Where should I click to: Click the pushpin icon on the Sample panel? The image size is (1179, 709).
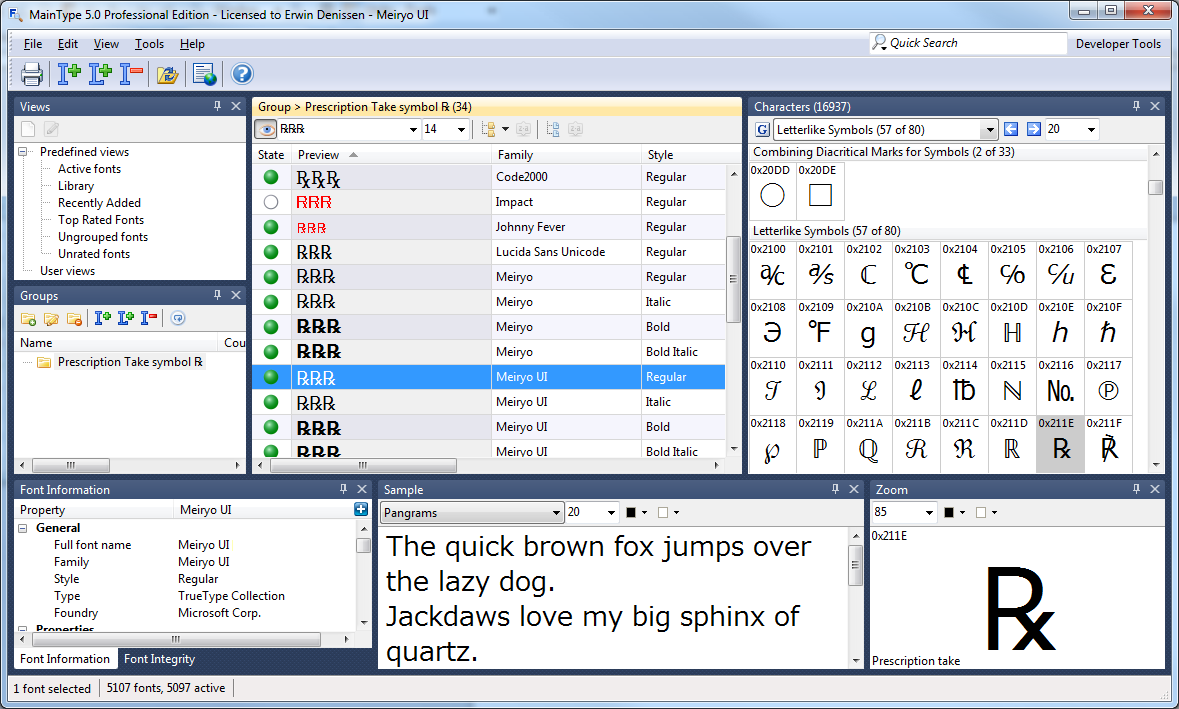[835, 489]
